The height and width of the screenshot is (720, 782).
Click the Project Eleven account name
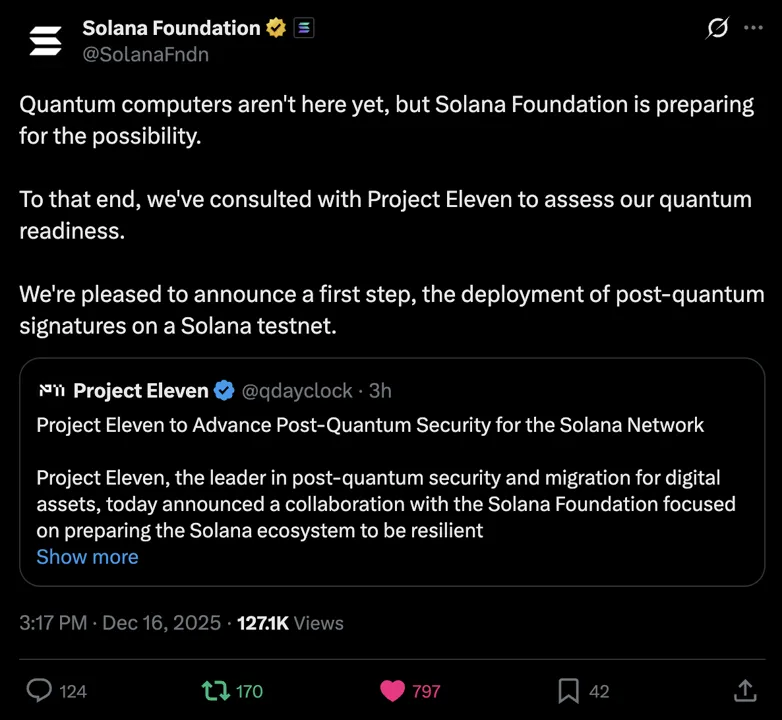click(x=141, y=390)
